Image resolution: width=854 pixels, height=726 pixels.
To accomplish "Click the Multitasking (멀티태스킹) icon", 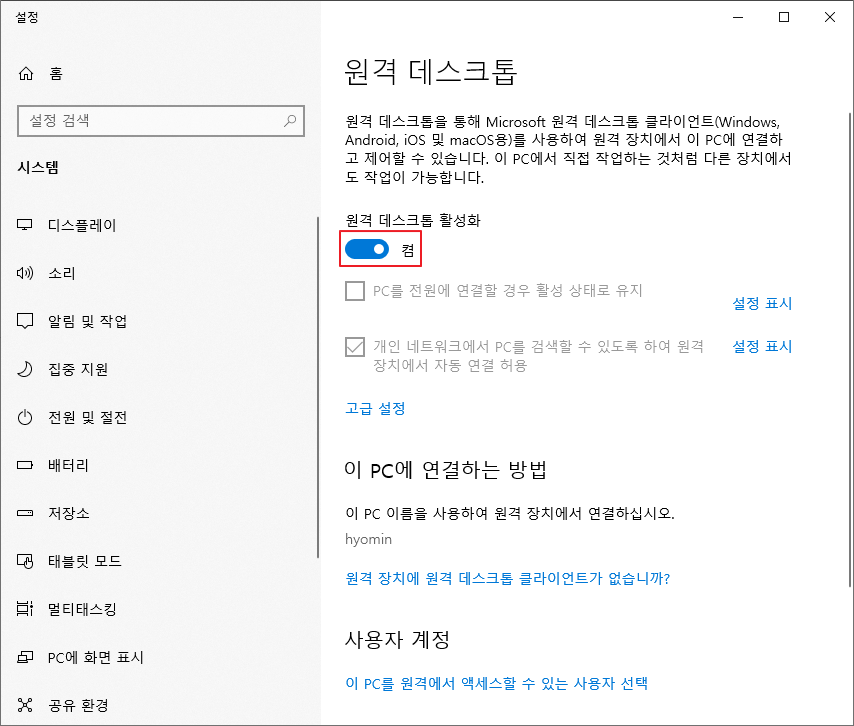I will pyautogui.click(x=25, y=609).
